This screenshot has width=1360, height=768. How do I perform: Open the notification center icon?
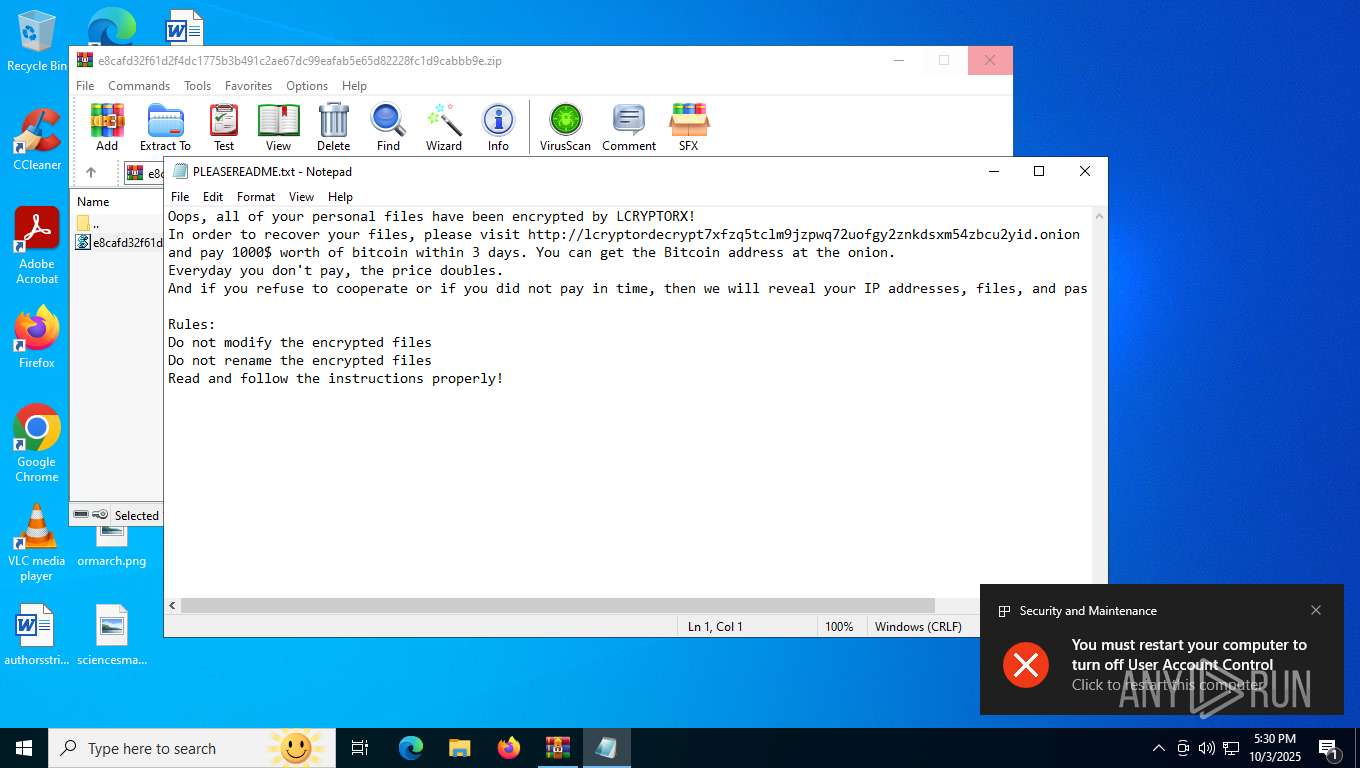click(1329, 748)
